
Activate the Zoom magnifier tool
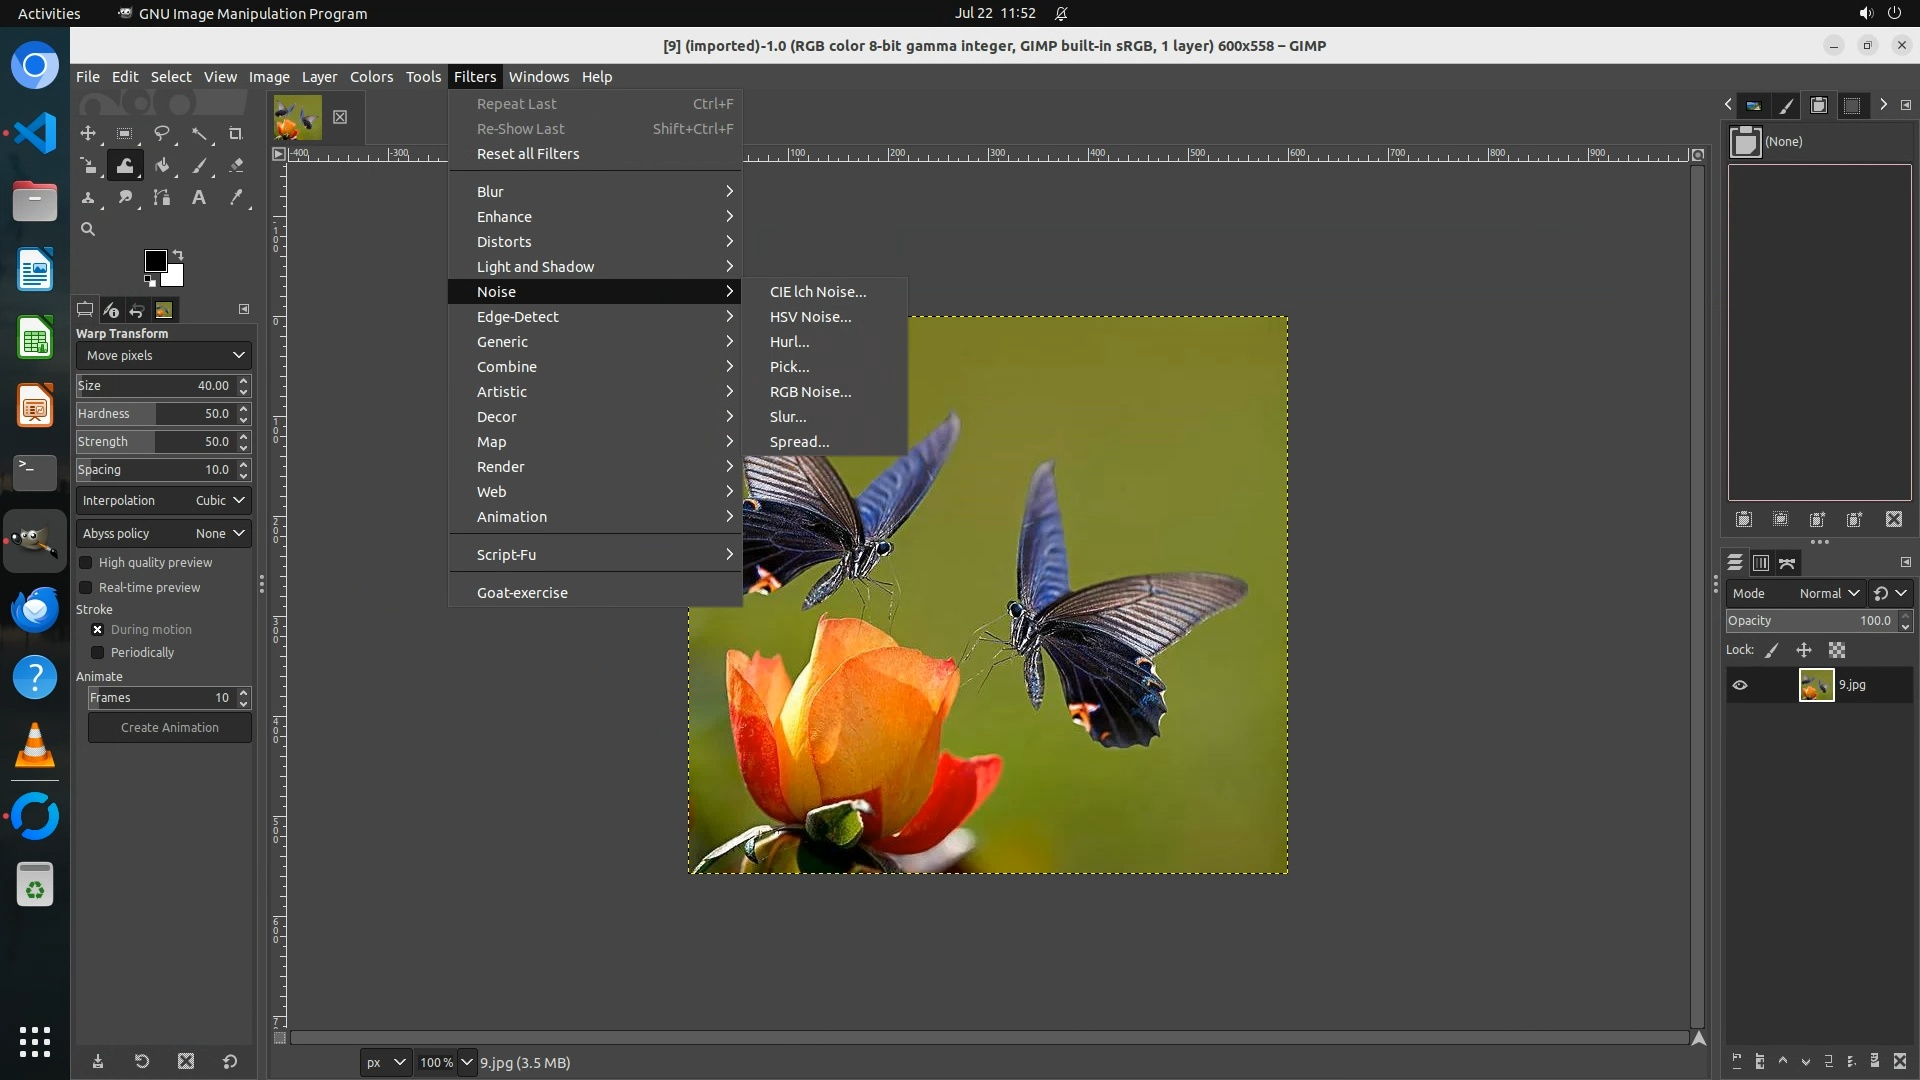click(x=88, y=229)
